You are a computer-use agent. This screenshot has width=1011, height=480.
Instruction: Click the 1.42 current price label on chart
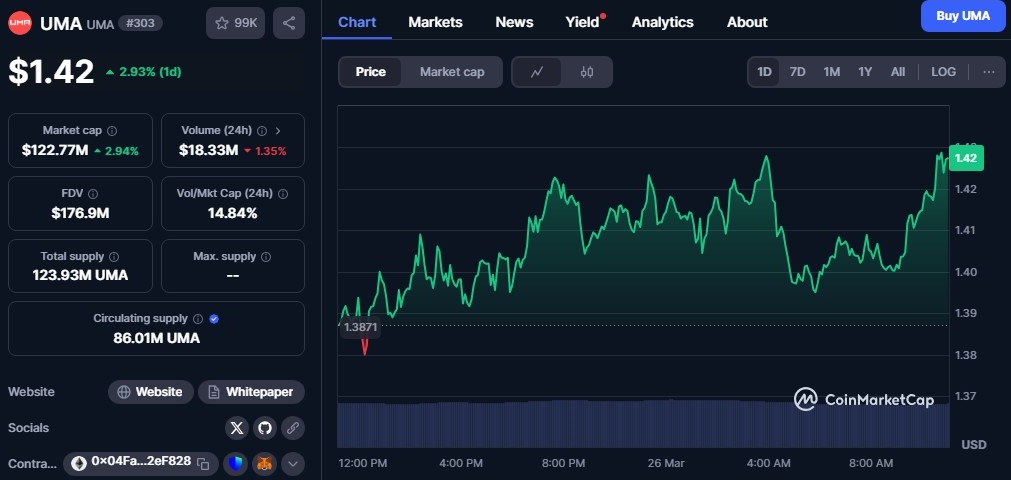pos(966,158)
